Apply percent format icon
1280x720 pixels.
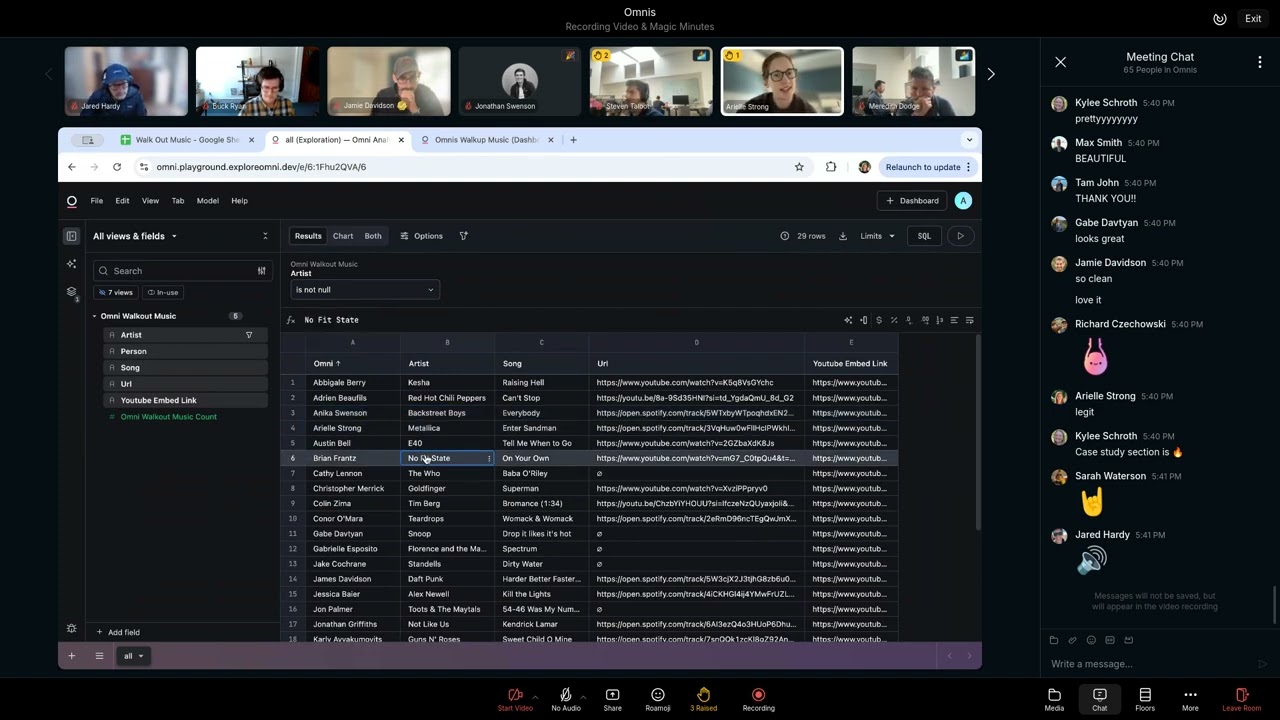[x=894, y=320]
